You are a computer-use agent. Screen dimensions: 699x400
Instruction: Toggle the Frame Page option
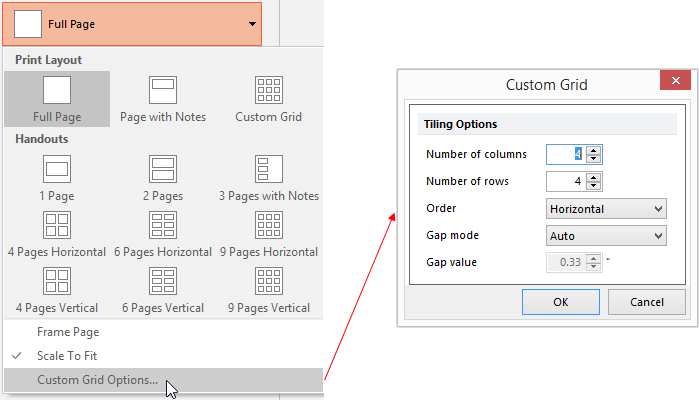click(x=68, y=331)
